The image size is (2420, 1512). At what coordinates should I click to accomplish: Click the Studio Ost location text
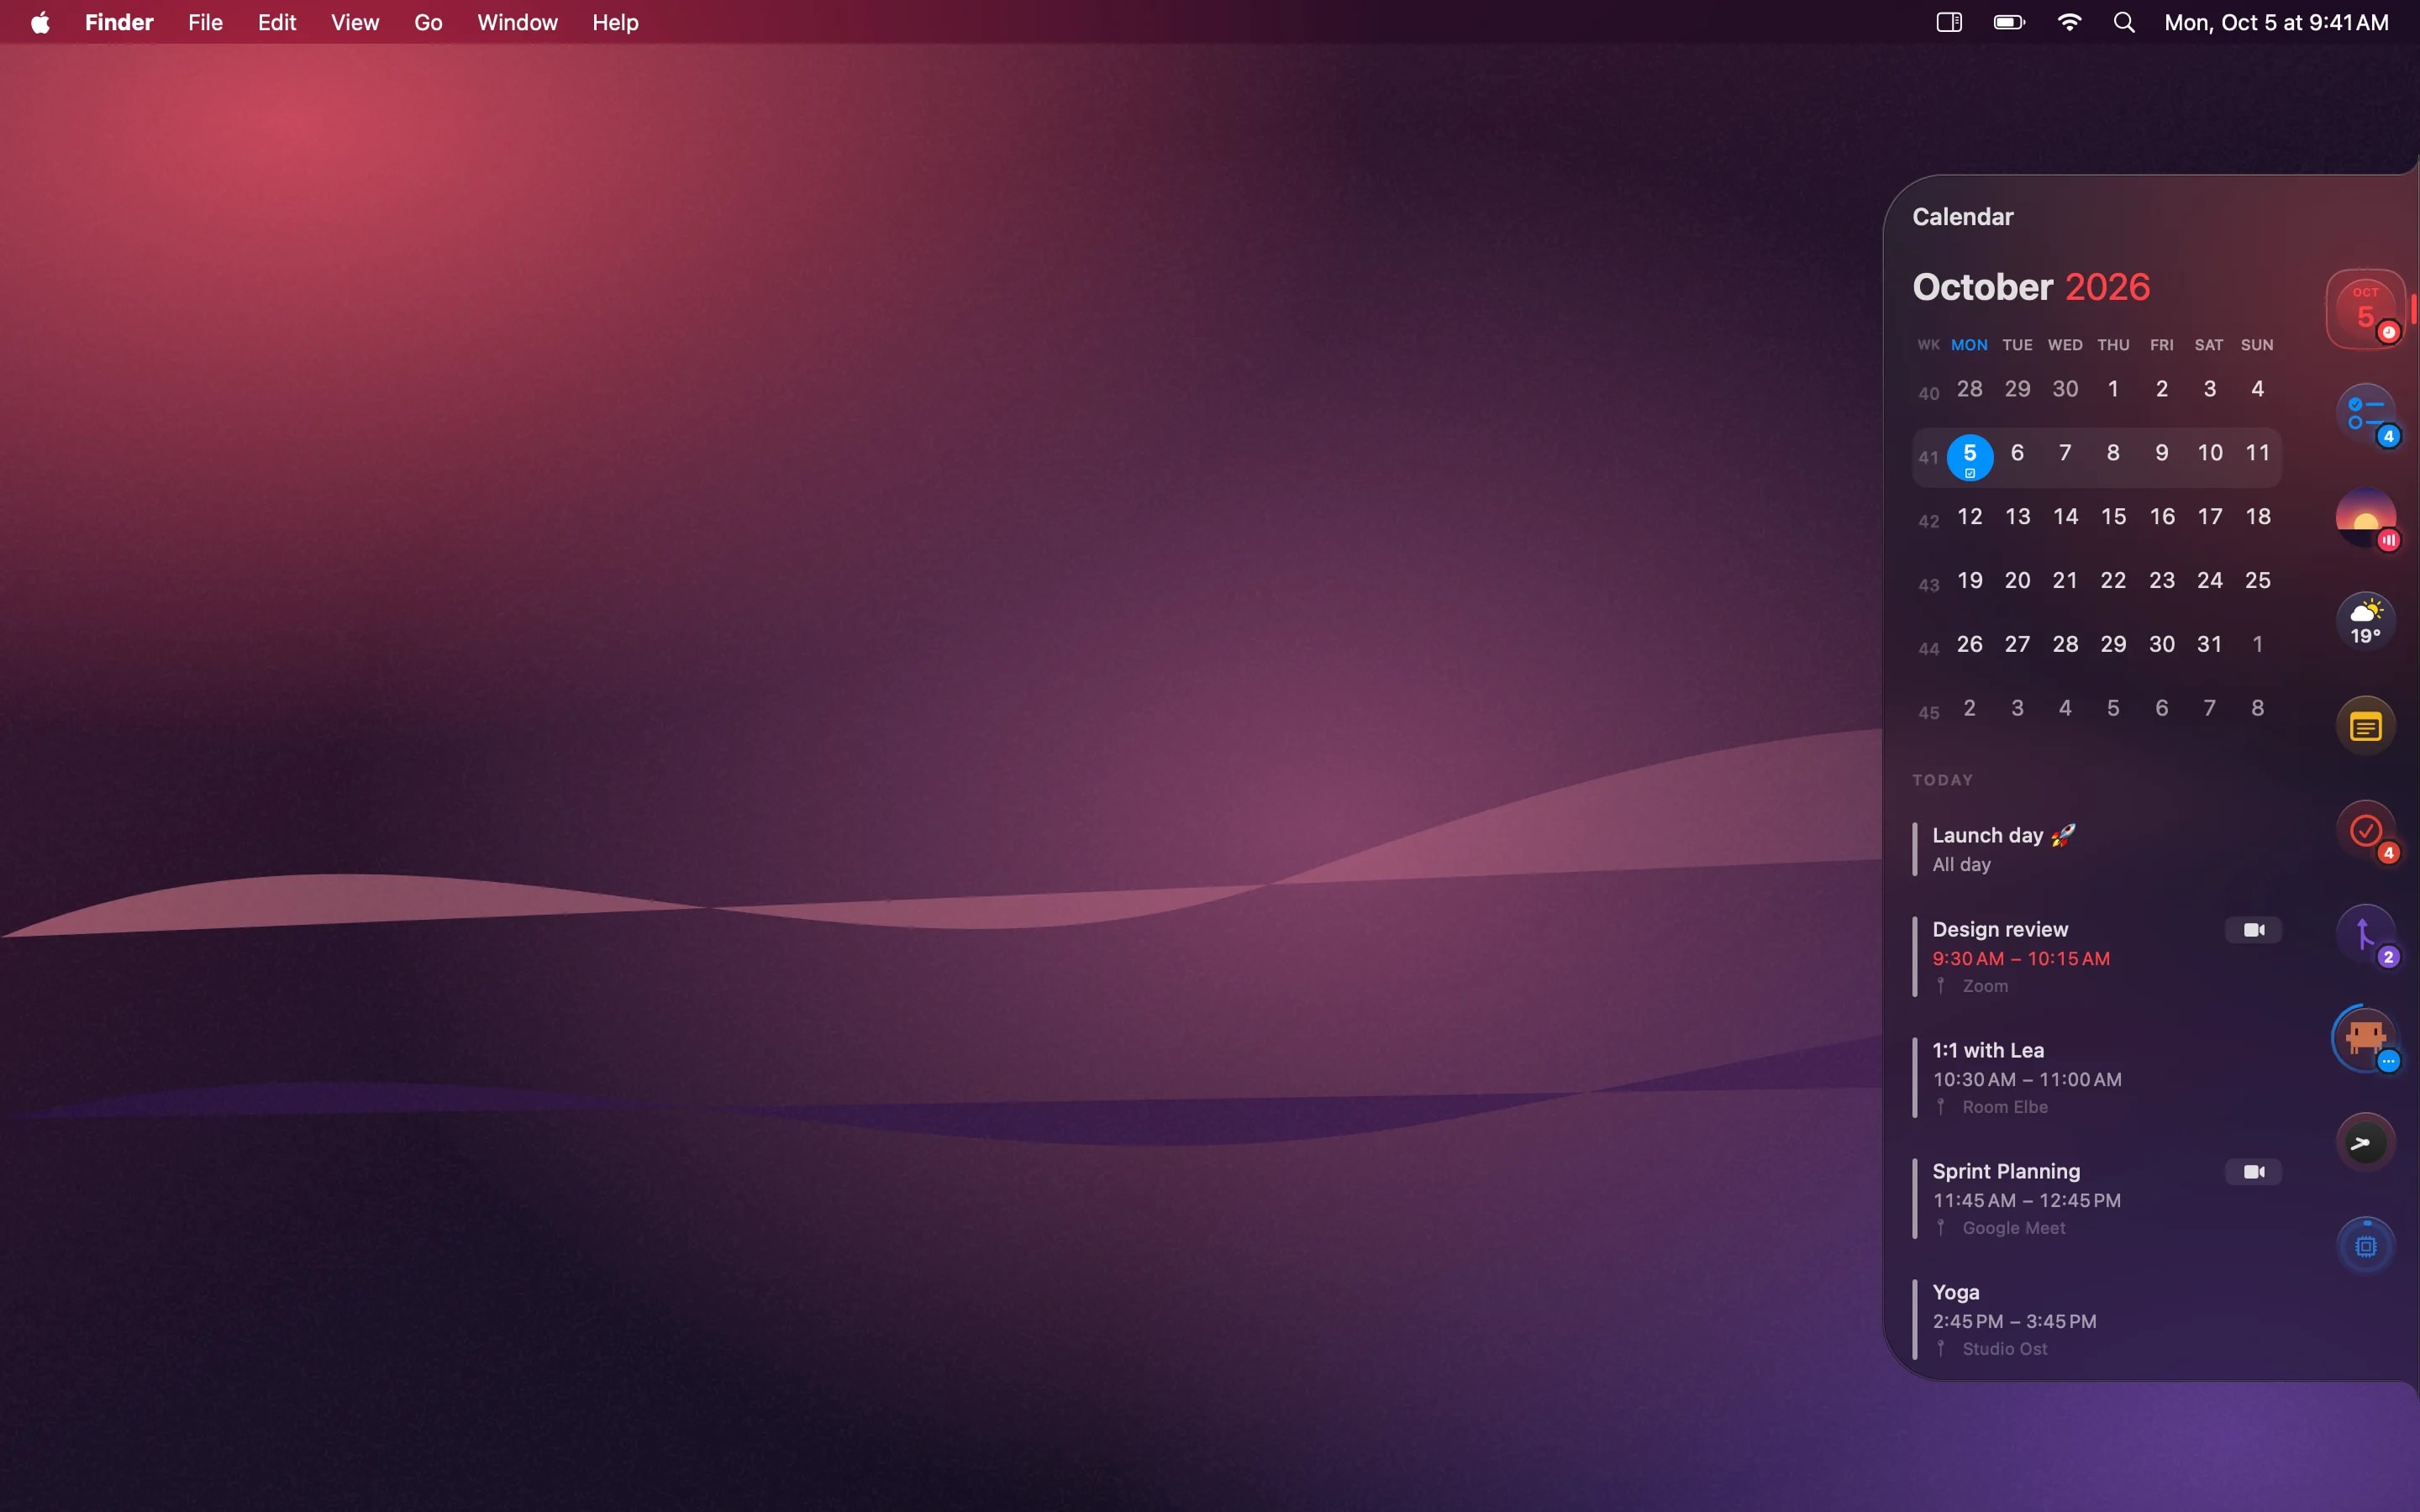point(2005,1349)
